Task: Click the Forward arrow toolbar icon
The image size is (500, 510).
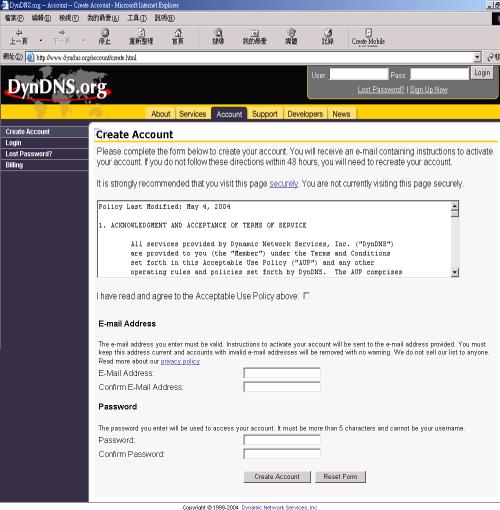Action: pyautogui.click(x=62, y=37)
